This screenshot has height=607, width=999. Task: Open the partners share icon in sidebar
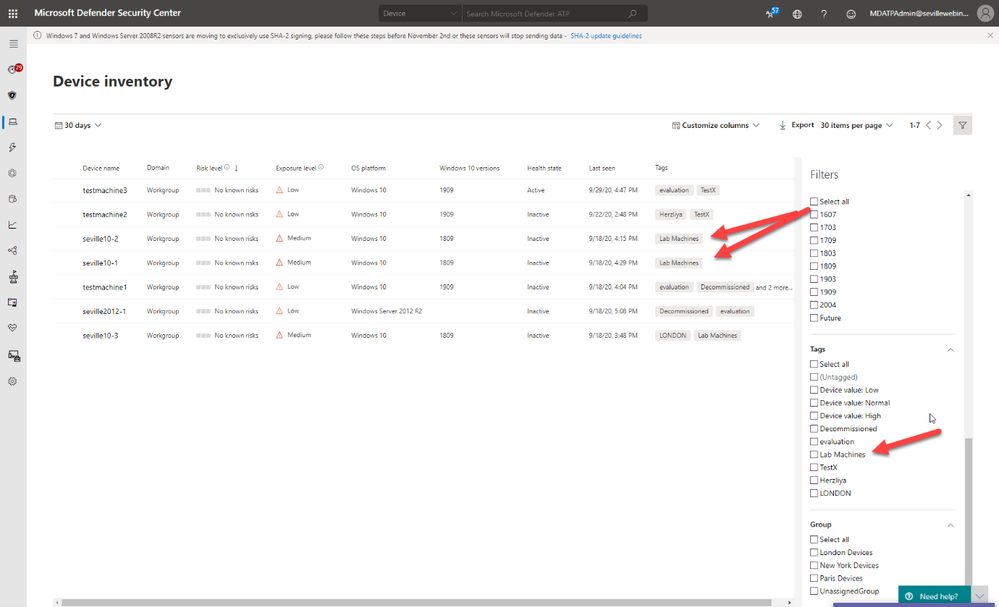(12, 250)
